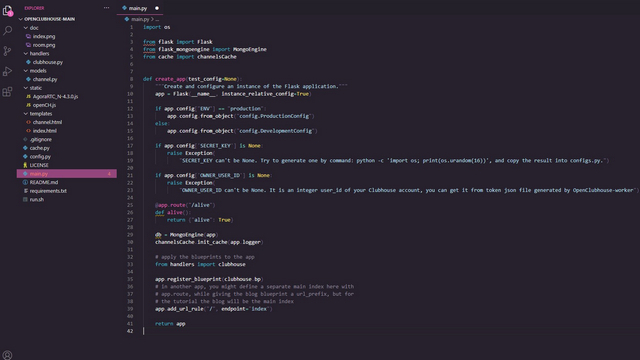Click the HTML icon beside channel.html

coord(28,122)
